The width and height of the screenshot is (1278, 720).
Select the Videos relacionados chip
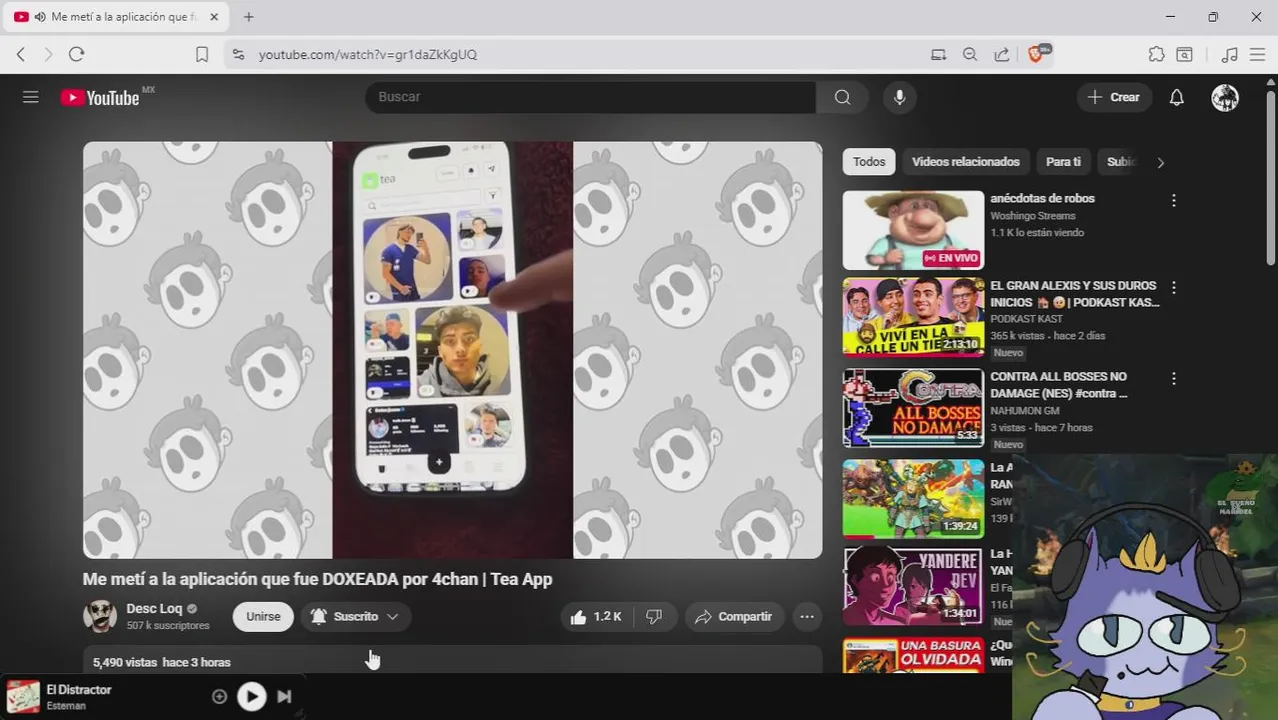[966, 162]
